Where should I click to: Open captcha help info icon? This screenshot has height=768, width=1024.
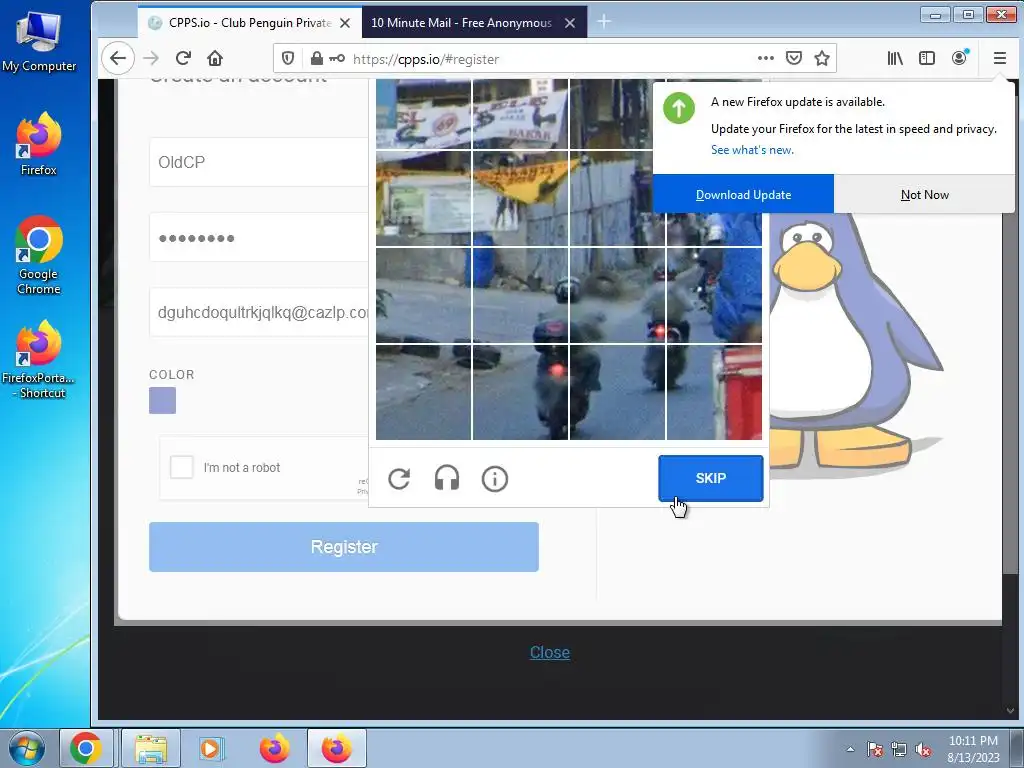[x=494, y=479]
